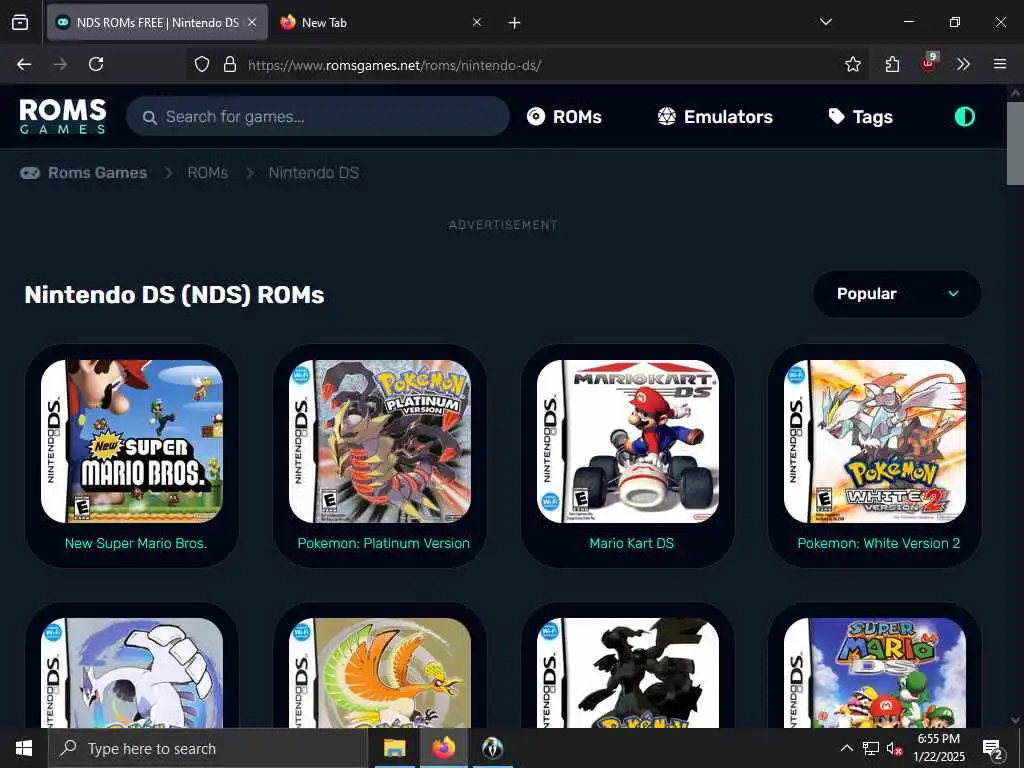
Task: Open the Super Mario 64 DS cover
Action: [875, 673]
